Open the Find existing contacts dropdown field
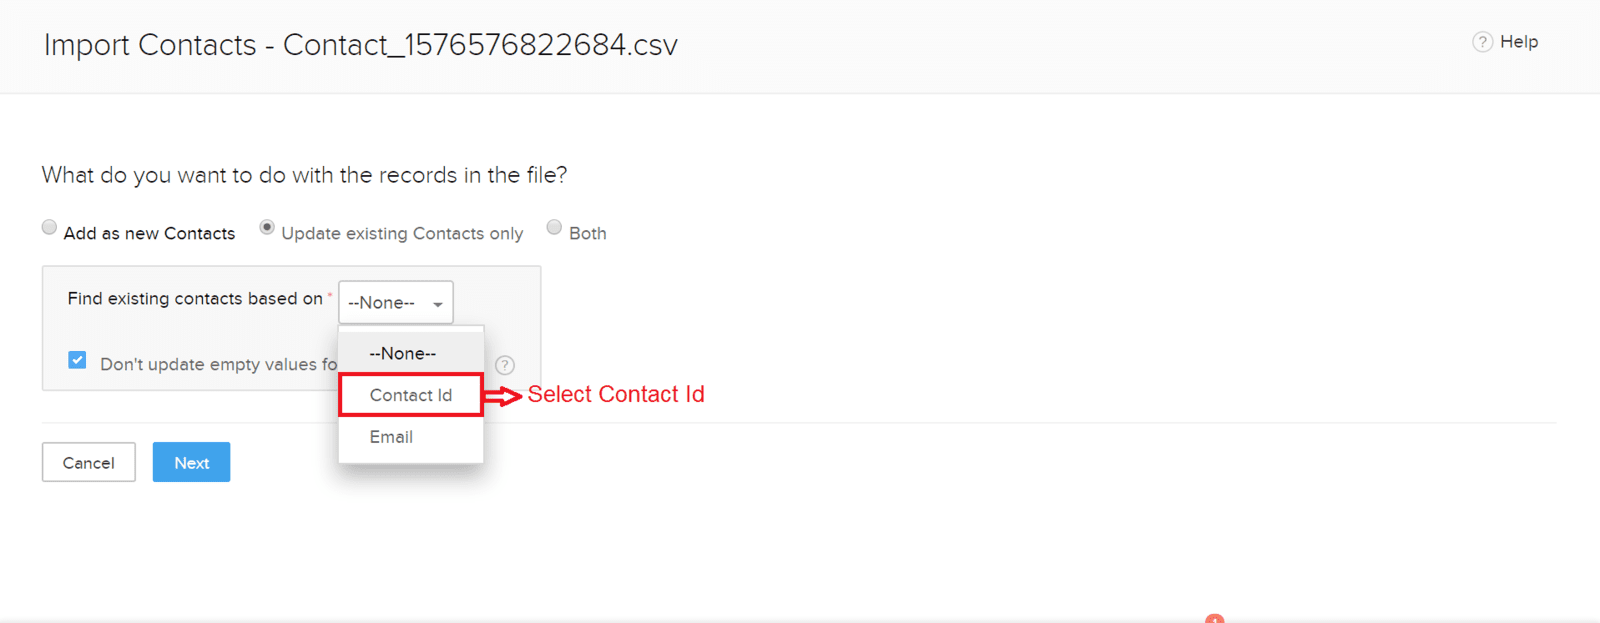The height and width of the screenshot is (623, 1600). point(396,302)
